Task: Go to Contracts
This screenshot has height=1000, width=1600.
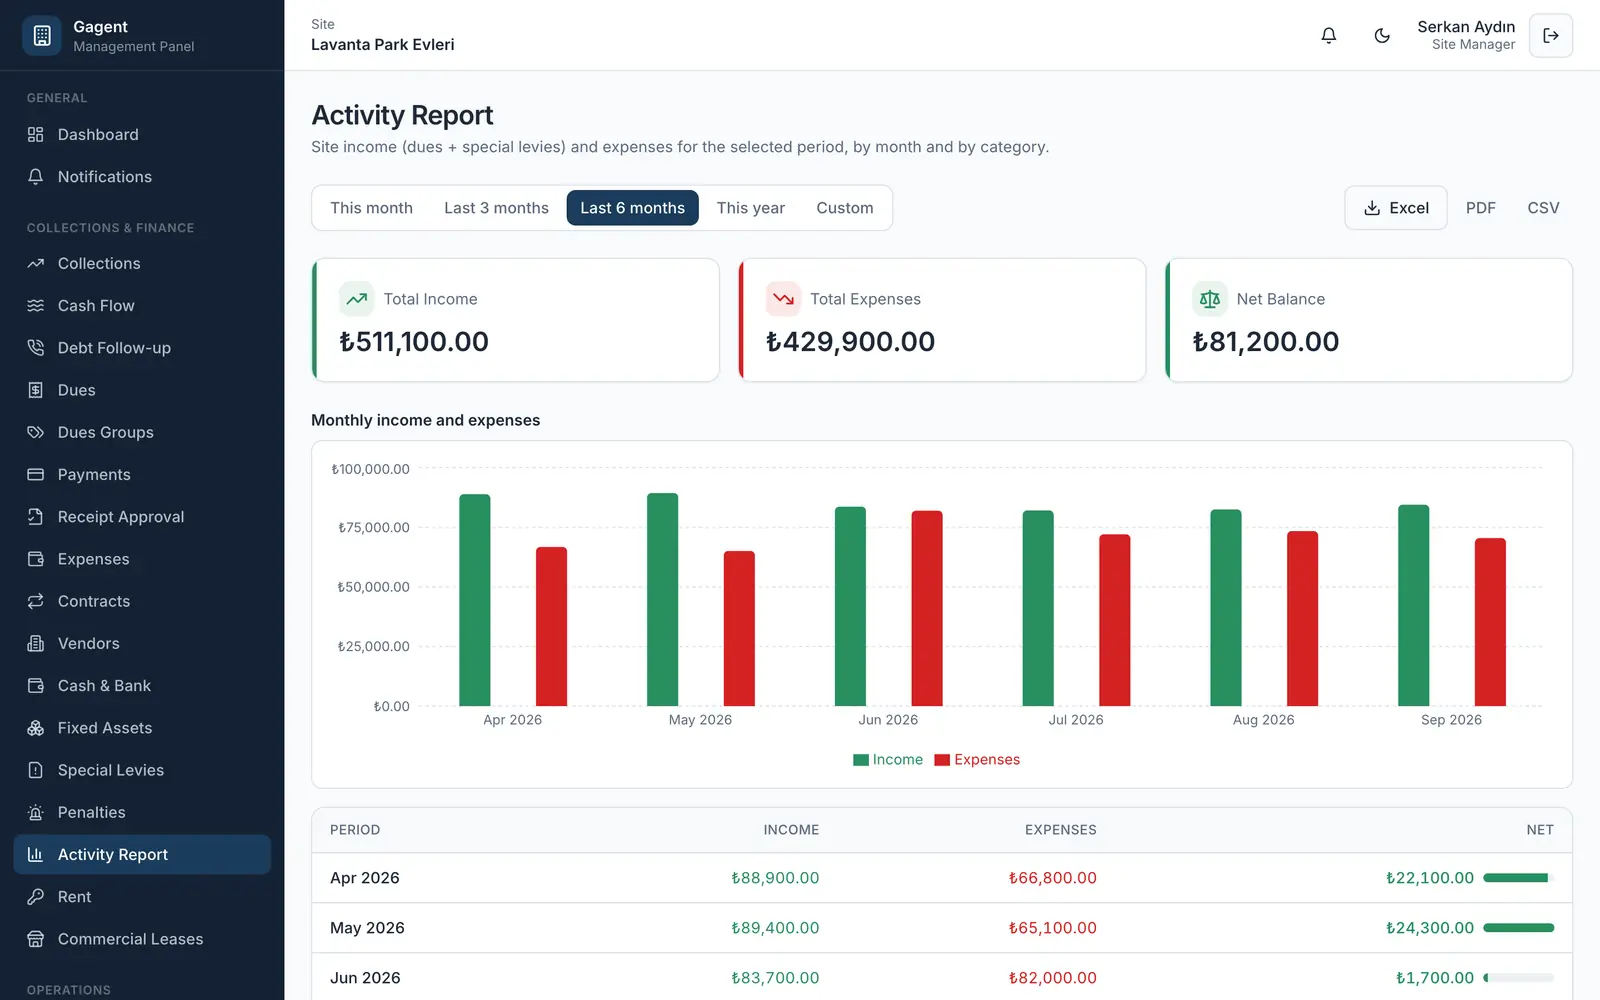Action: tap(142, 601)
